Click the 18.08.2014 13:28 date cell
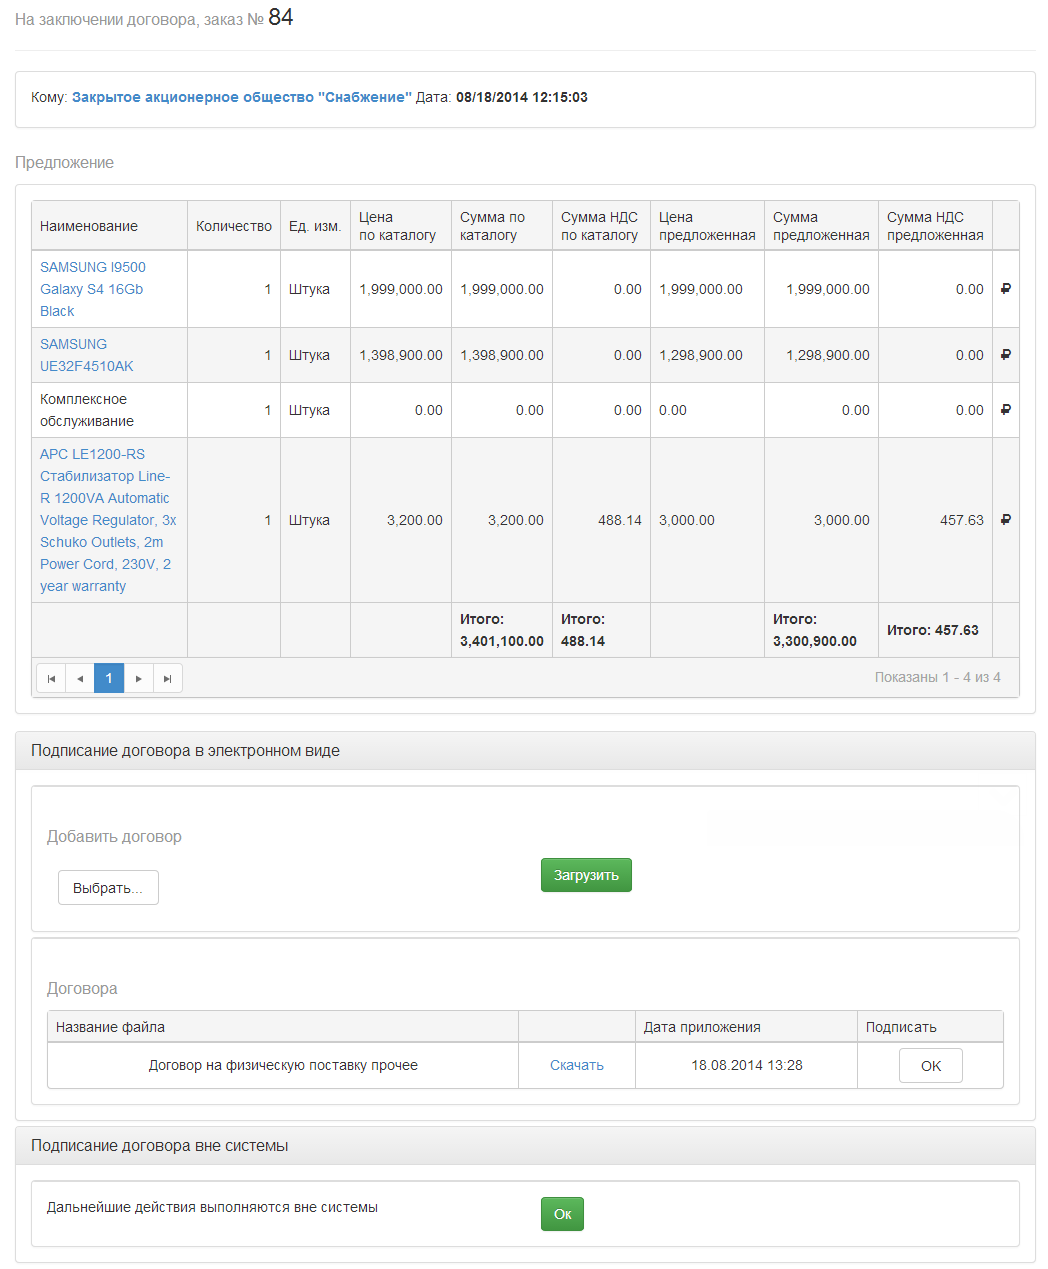Screen dimensions: 1048x1269 746,1065
